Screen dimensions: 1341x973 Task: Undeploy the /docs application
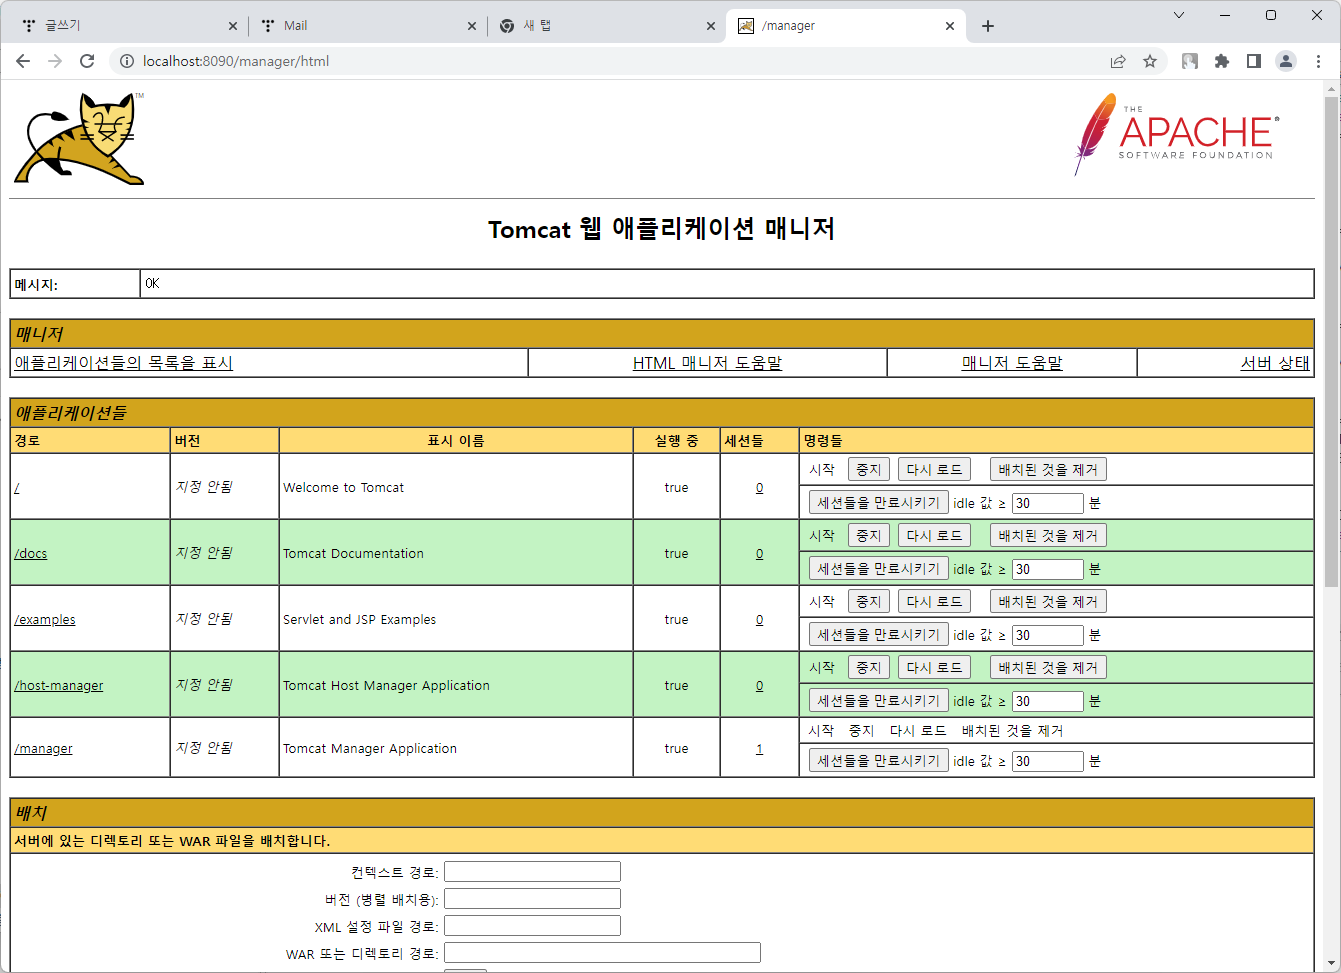pos(1048,535)
